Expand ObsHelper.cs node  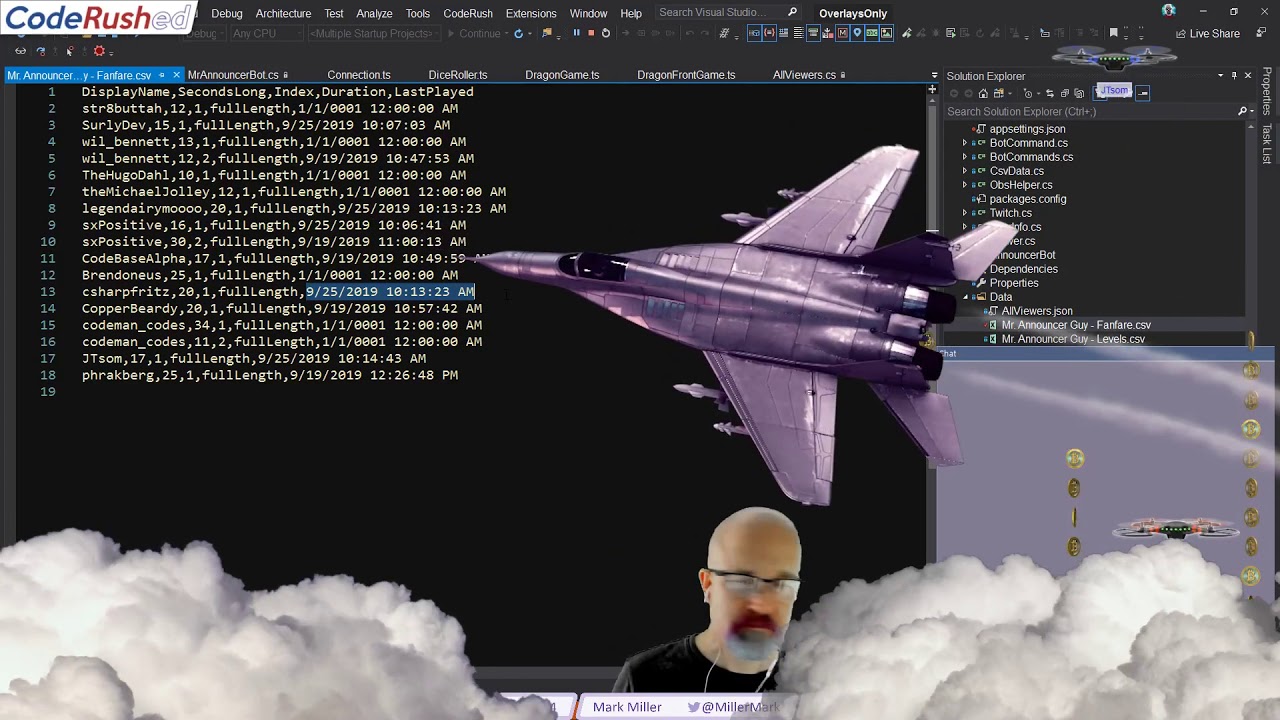click(x=965, y=185)
